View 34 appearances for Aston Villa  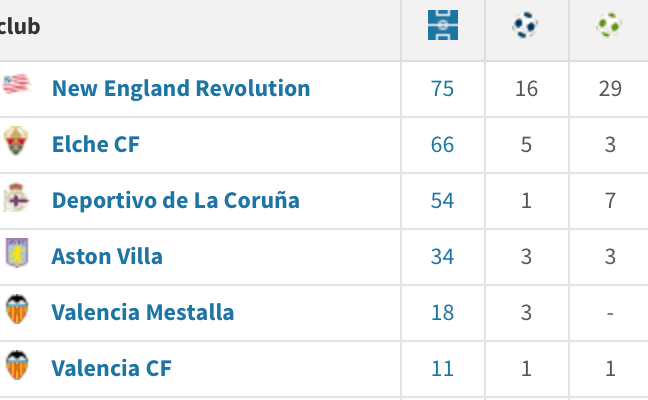[x=442, y=256]
